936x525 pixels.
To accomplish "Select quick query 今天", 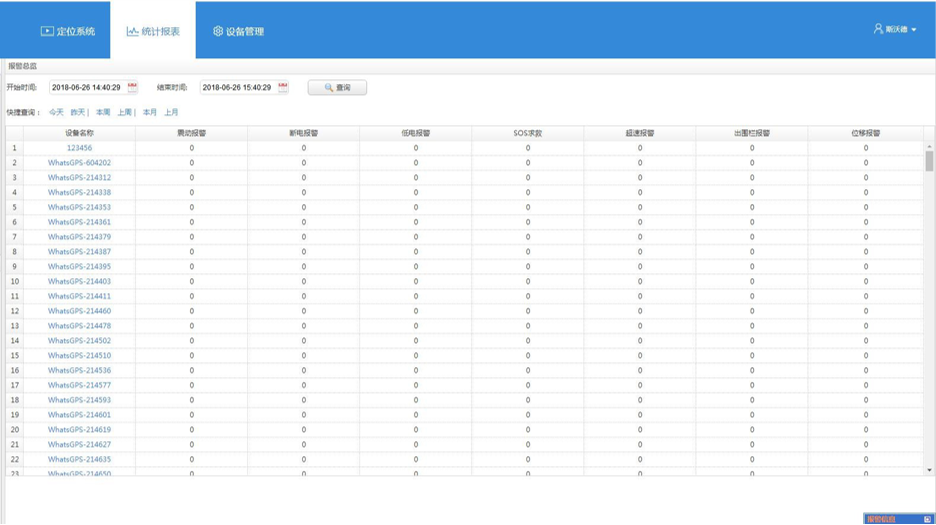I will pos(56,112).
